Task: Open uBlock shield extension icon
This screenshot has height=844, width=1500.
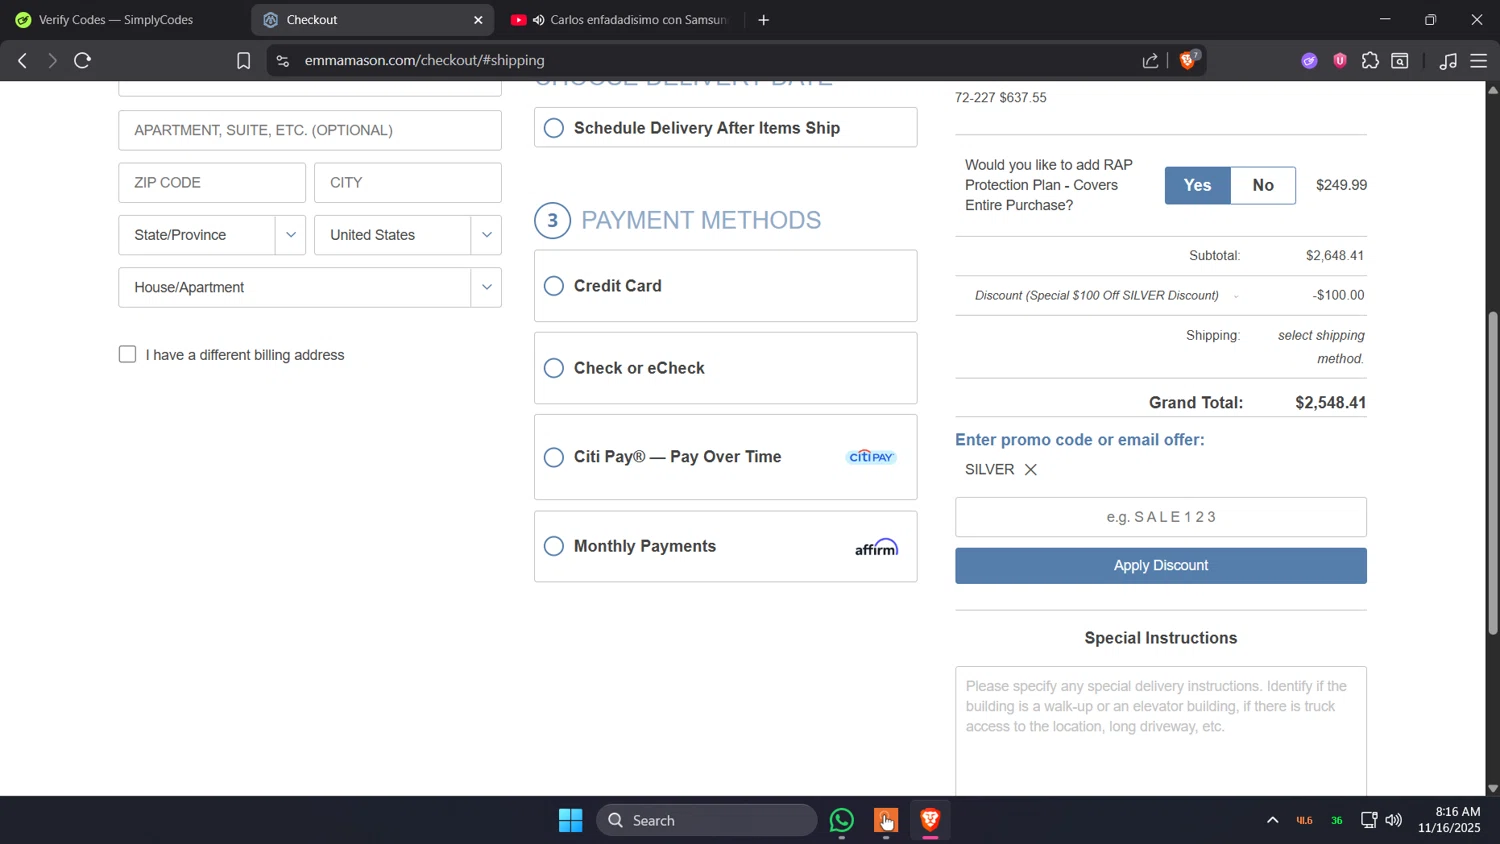Action: click(x=1340, y=61)
